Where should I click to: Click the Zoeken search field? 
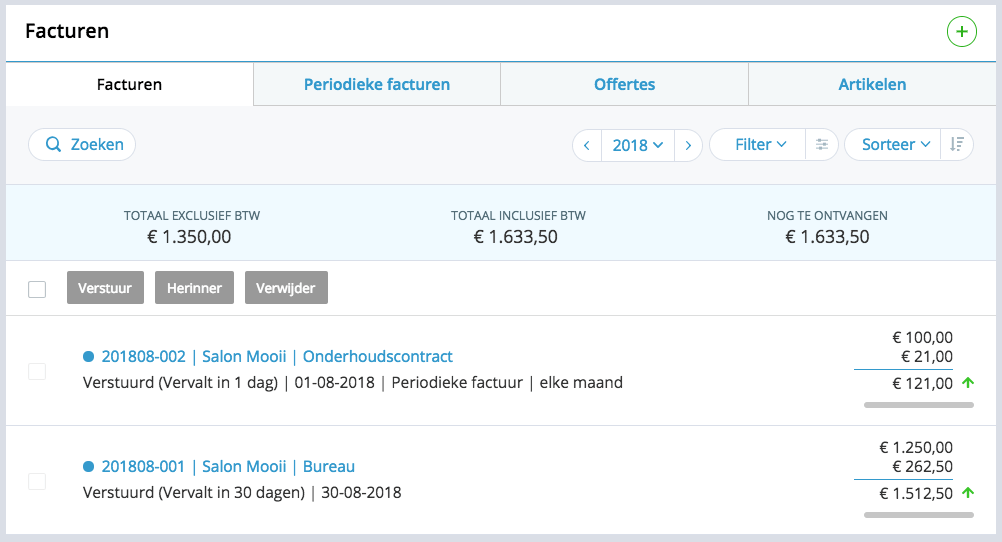(x=83, y=145)
